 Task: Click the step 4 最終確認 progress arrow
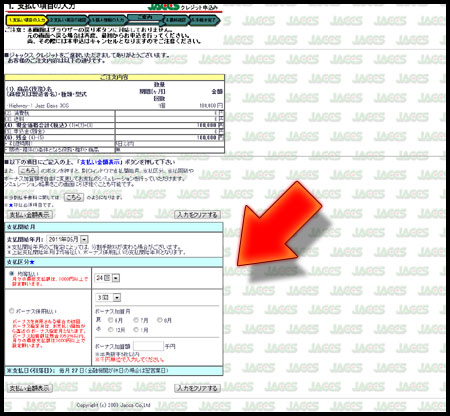pyautogui.click(x=177, y=20)
